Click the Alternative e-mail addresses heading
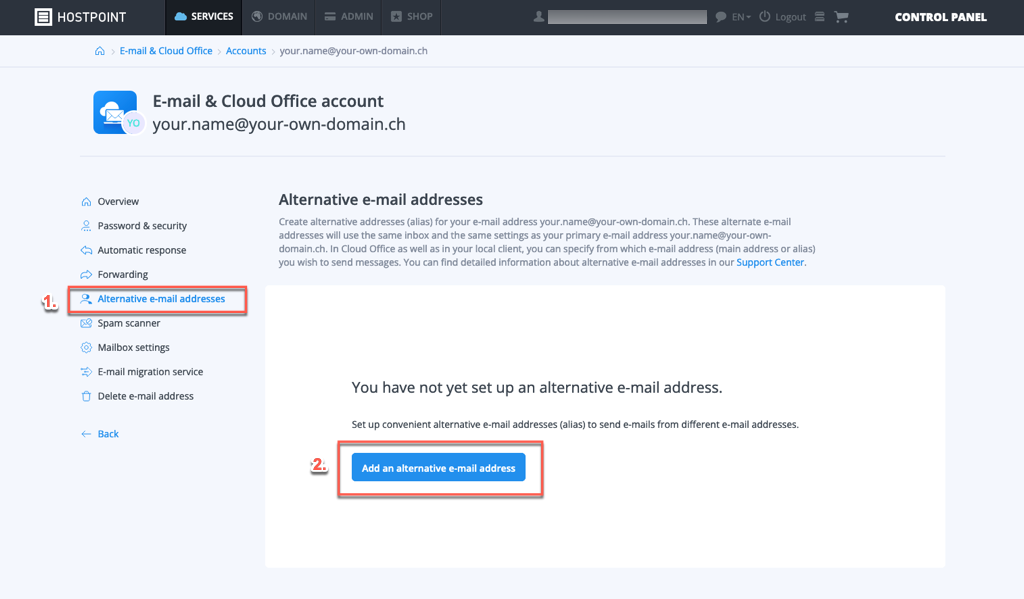The width and height of the screenshot is (1024, 599). point(381,200)
